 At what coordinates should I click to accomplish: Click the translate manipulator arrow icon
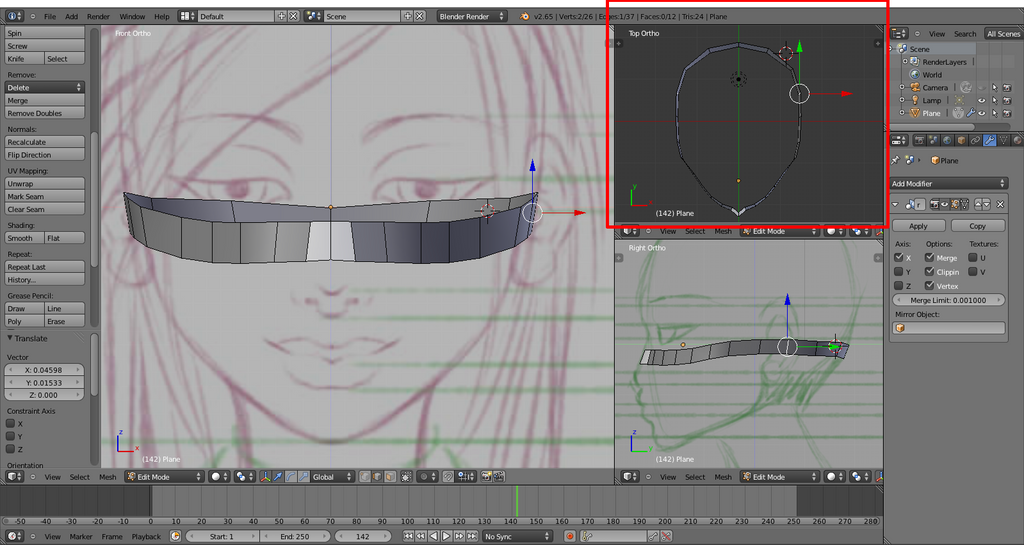click(277, 477)
